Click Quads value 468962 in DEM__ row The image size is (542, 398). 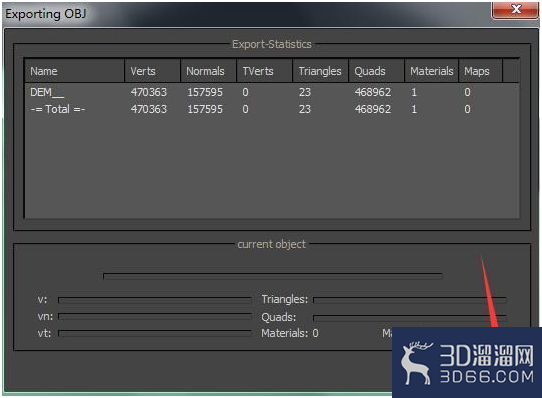click(373, 92)
